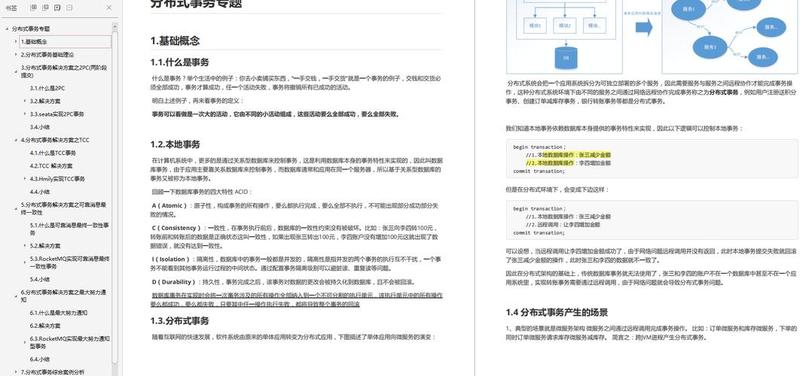
Task: Collapse the root 分布式事务专题 bookmark
Action: (7, 29)
